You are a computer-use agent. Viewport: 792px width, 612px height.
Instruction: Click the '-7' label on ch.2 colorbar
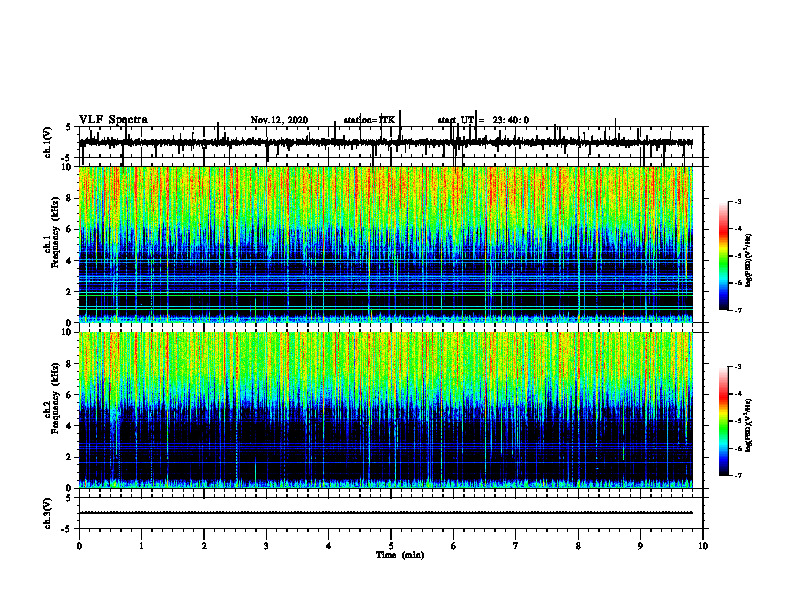[x=738, y=475]
